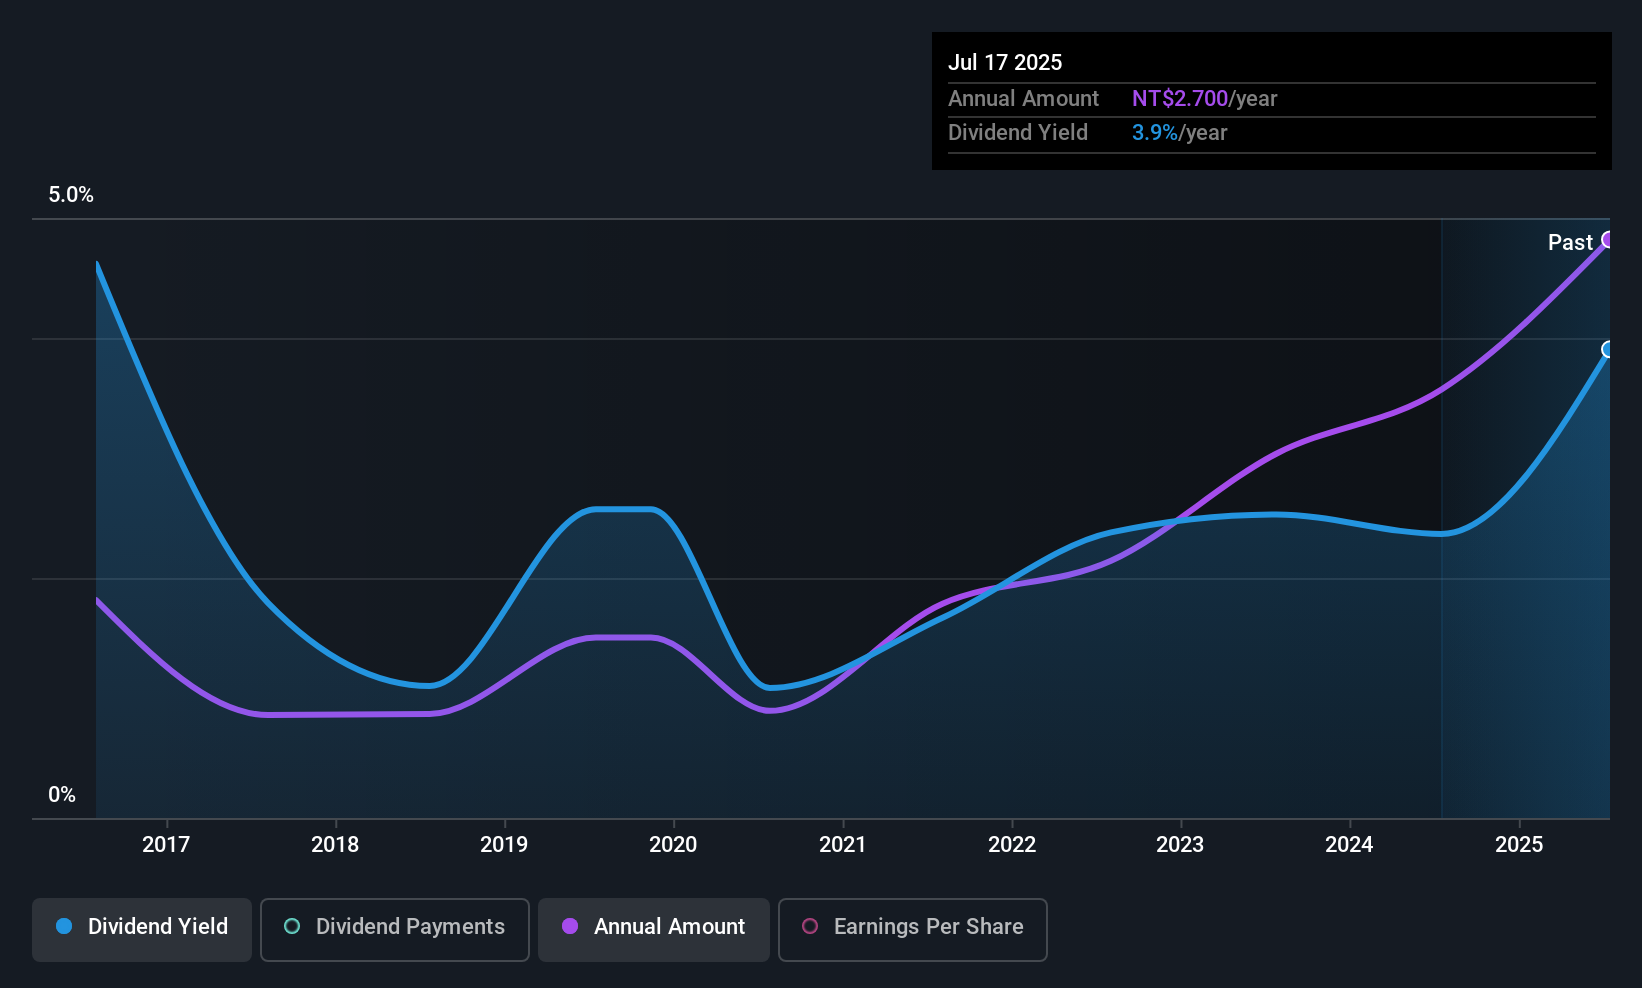The height and width of the screenshot is (988, 1642).
Task: Click the purple Annual Amount endpoint marker
Action: (1609, 240)
